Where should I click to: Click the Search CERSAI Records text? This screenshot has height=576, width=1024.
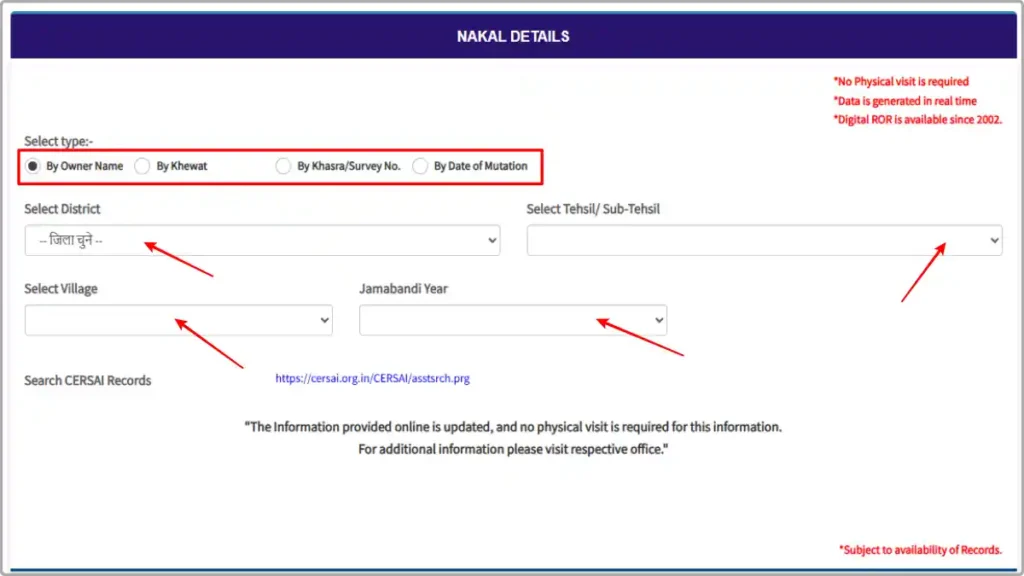88,380
